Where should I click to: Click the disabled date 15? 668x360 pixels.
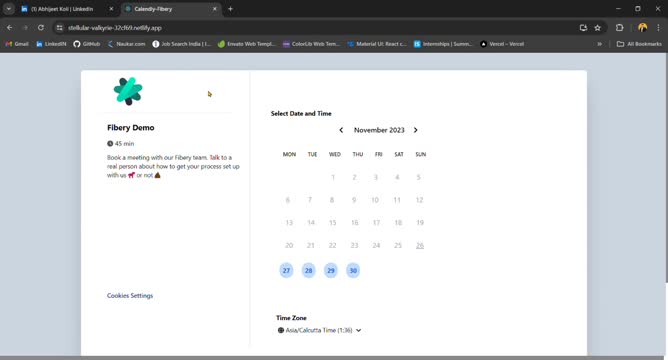point(332,222)
